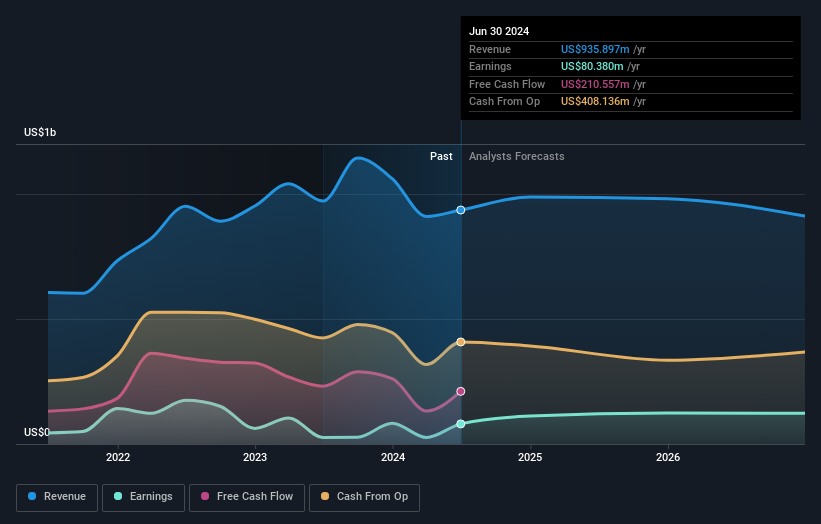Click the Earnings label in tooltip

[491, 66]
